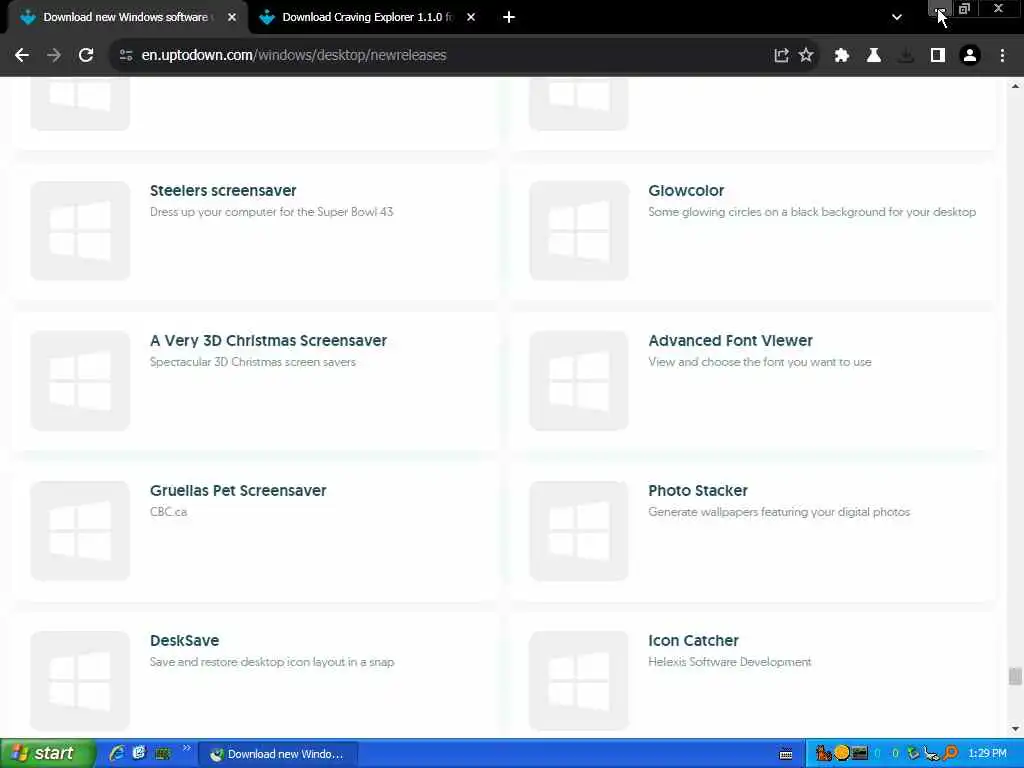Click the scrollbar down arrow
This screenshot has height=768, width=1024.
coord(1015,729)
